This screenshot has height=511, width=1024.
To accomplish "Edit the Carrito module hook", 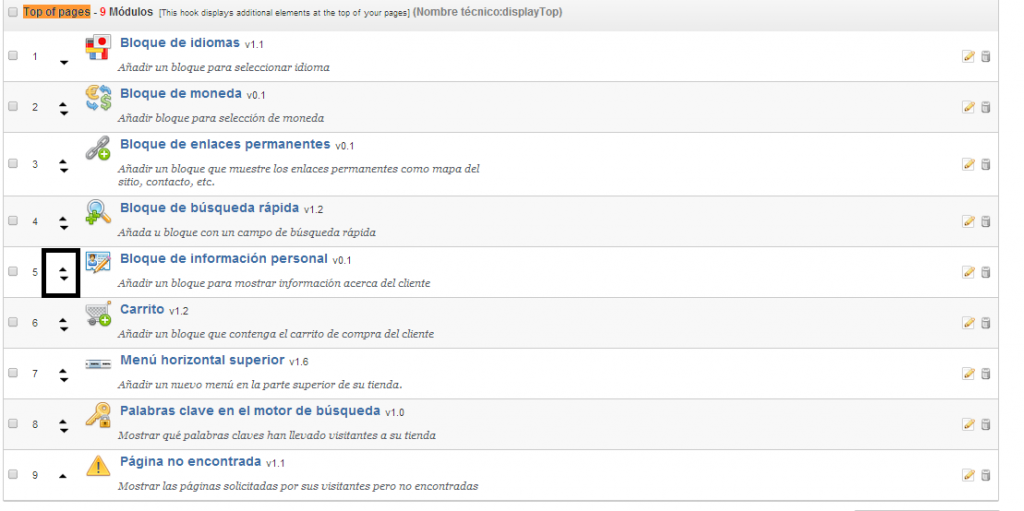I will (x=967, y=322).
